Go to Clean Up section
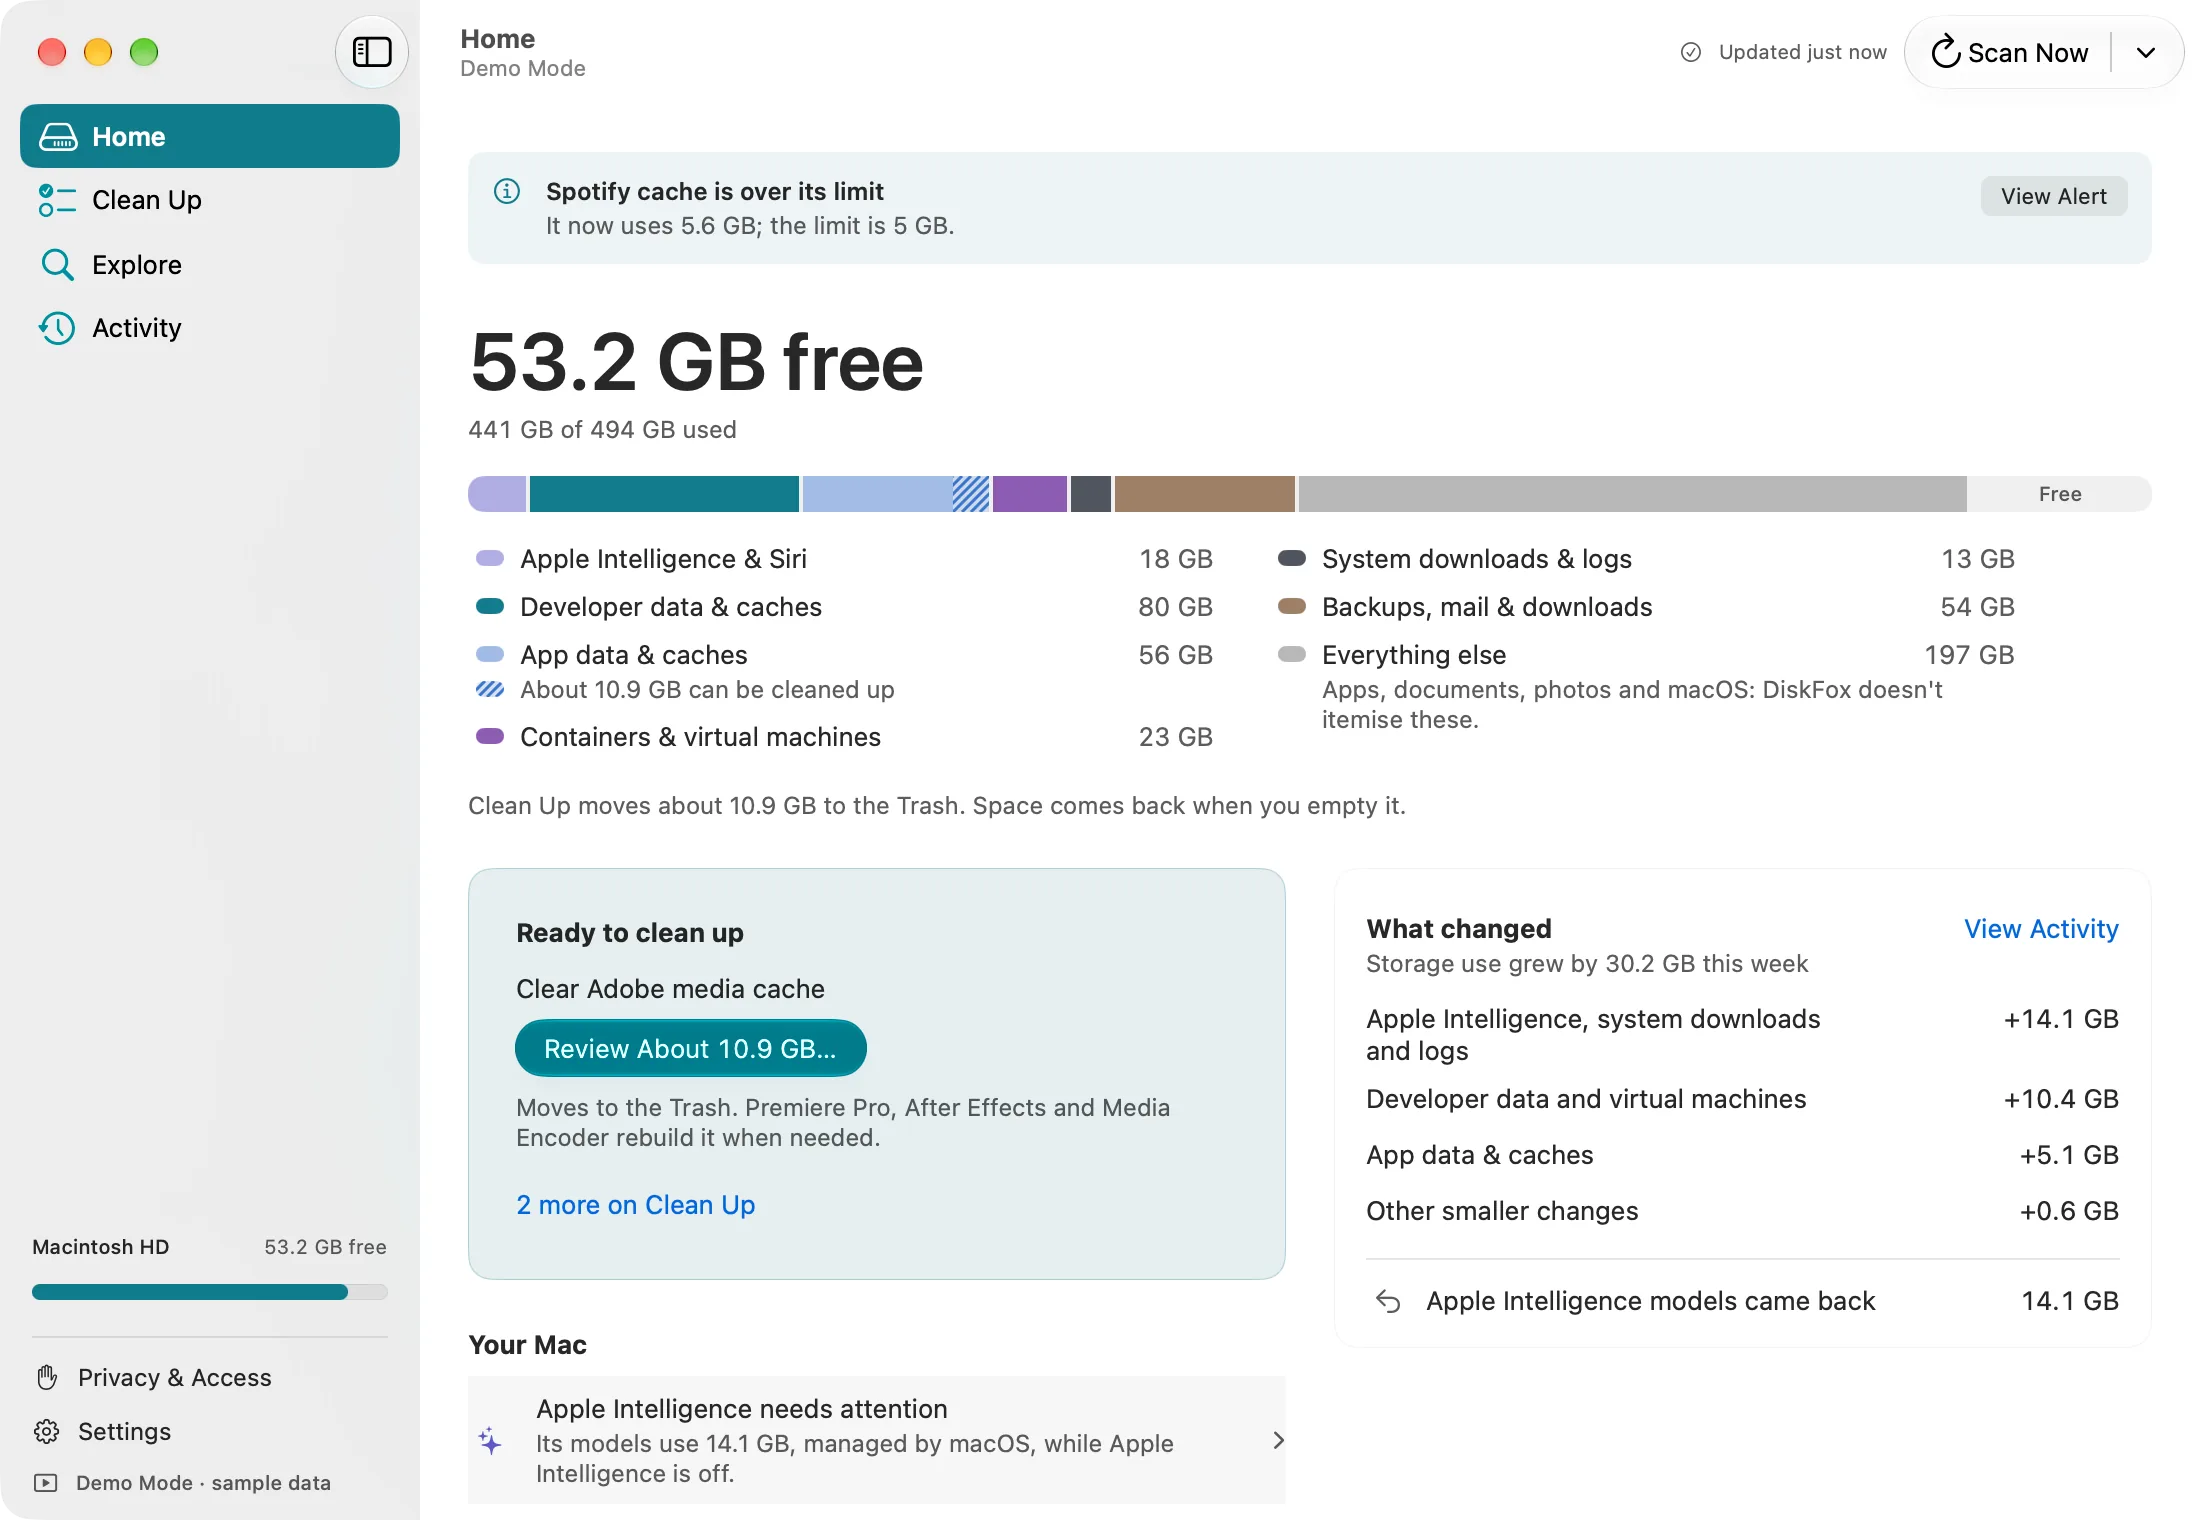Screen dimensions: 2200x1520 (210, 200)
